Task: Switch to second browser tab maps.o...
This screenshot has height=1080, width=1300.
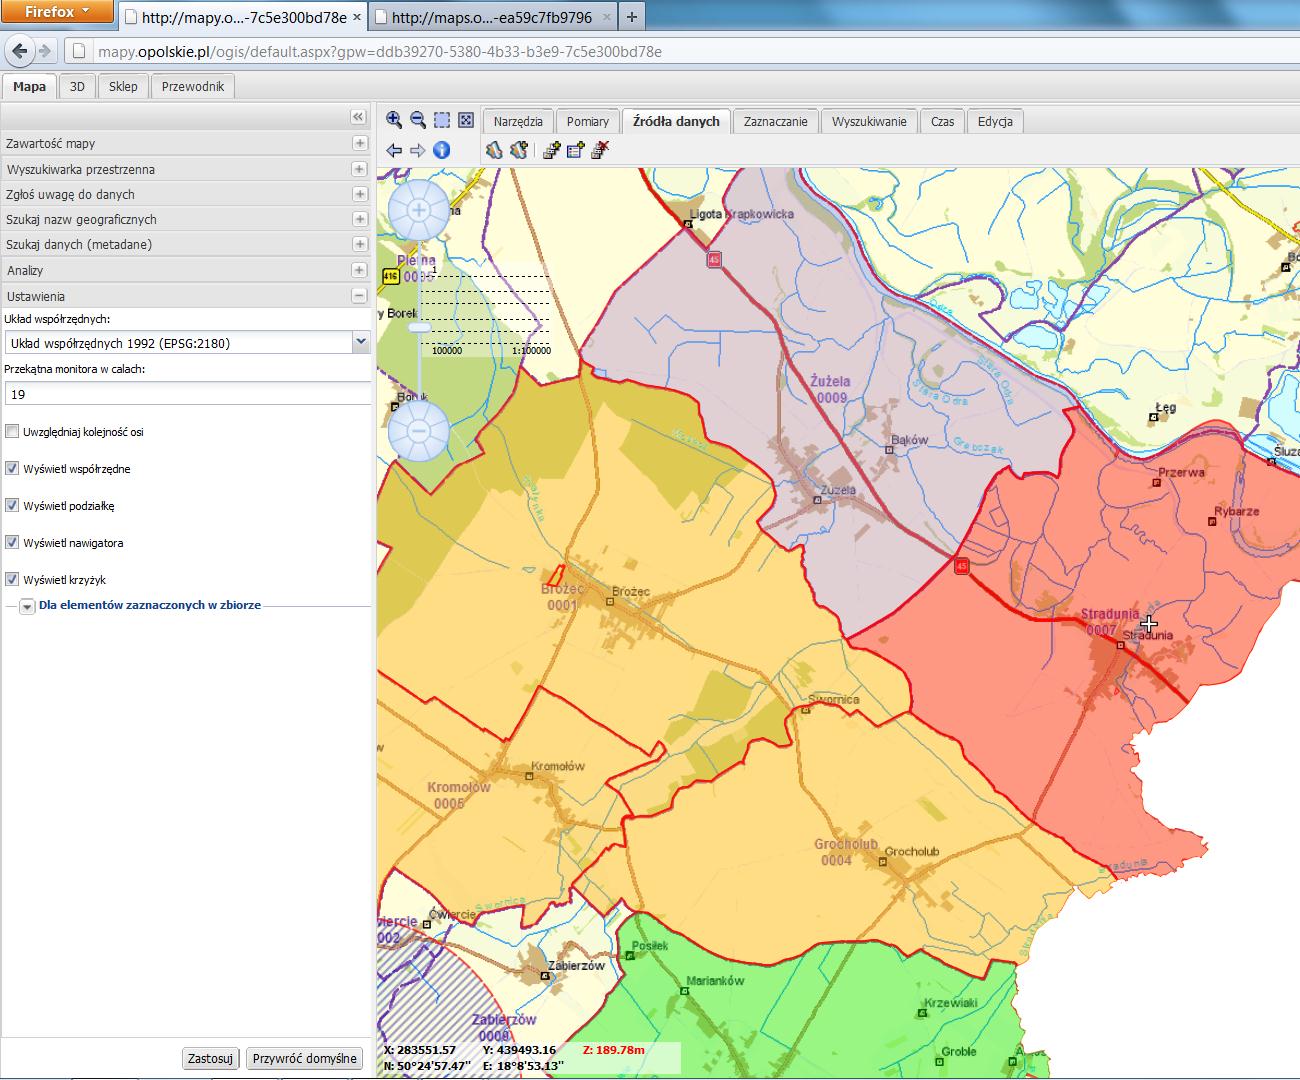Action: coord(491,17)
